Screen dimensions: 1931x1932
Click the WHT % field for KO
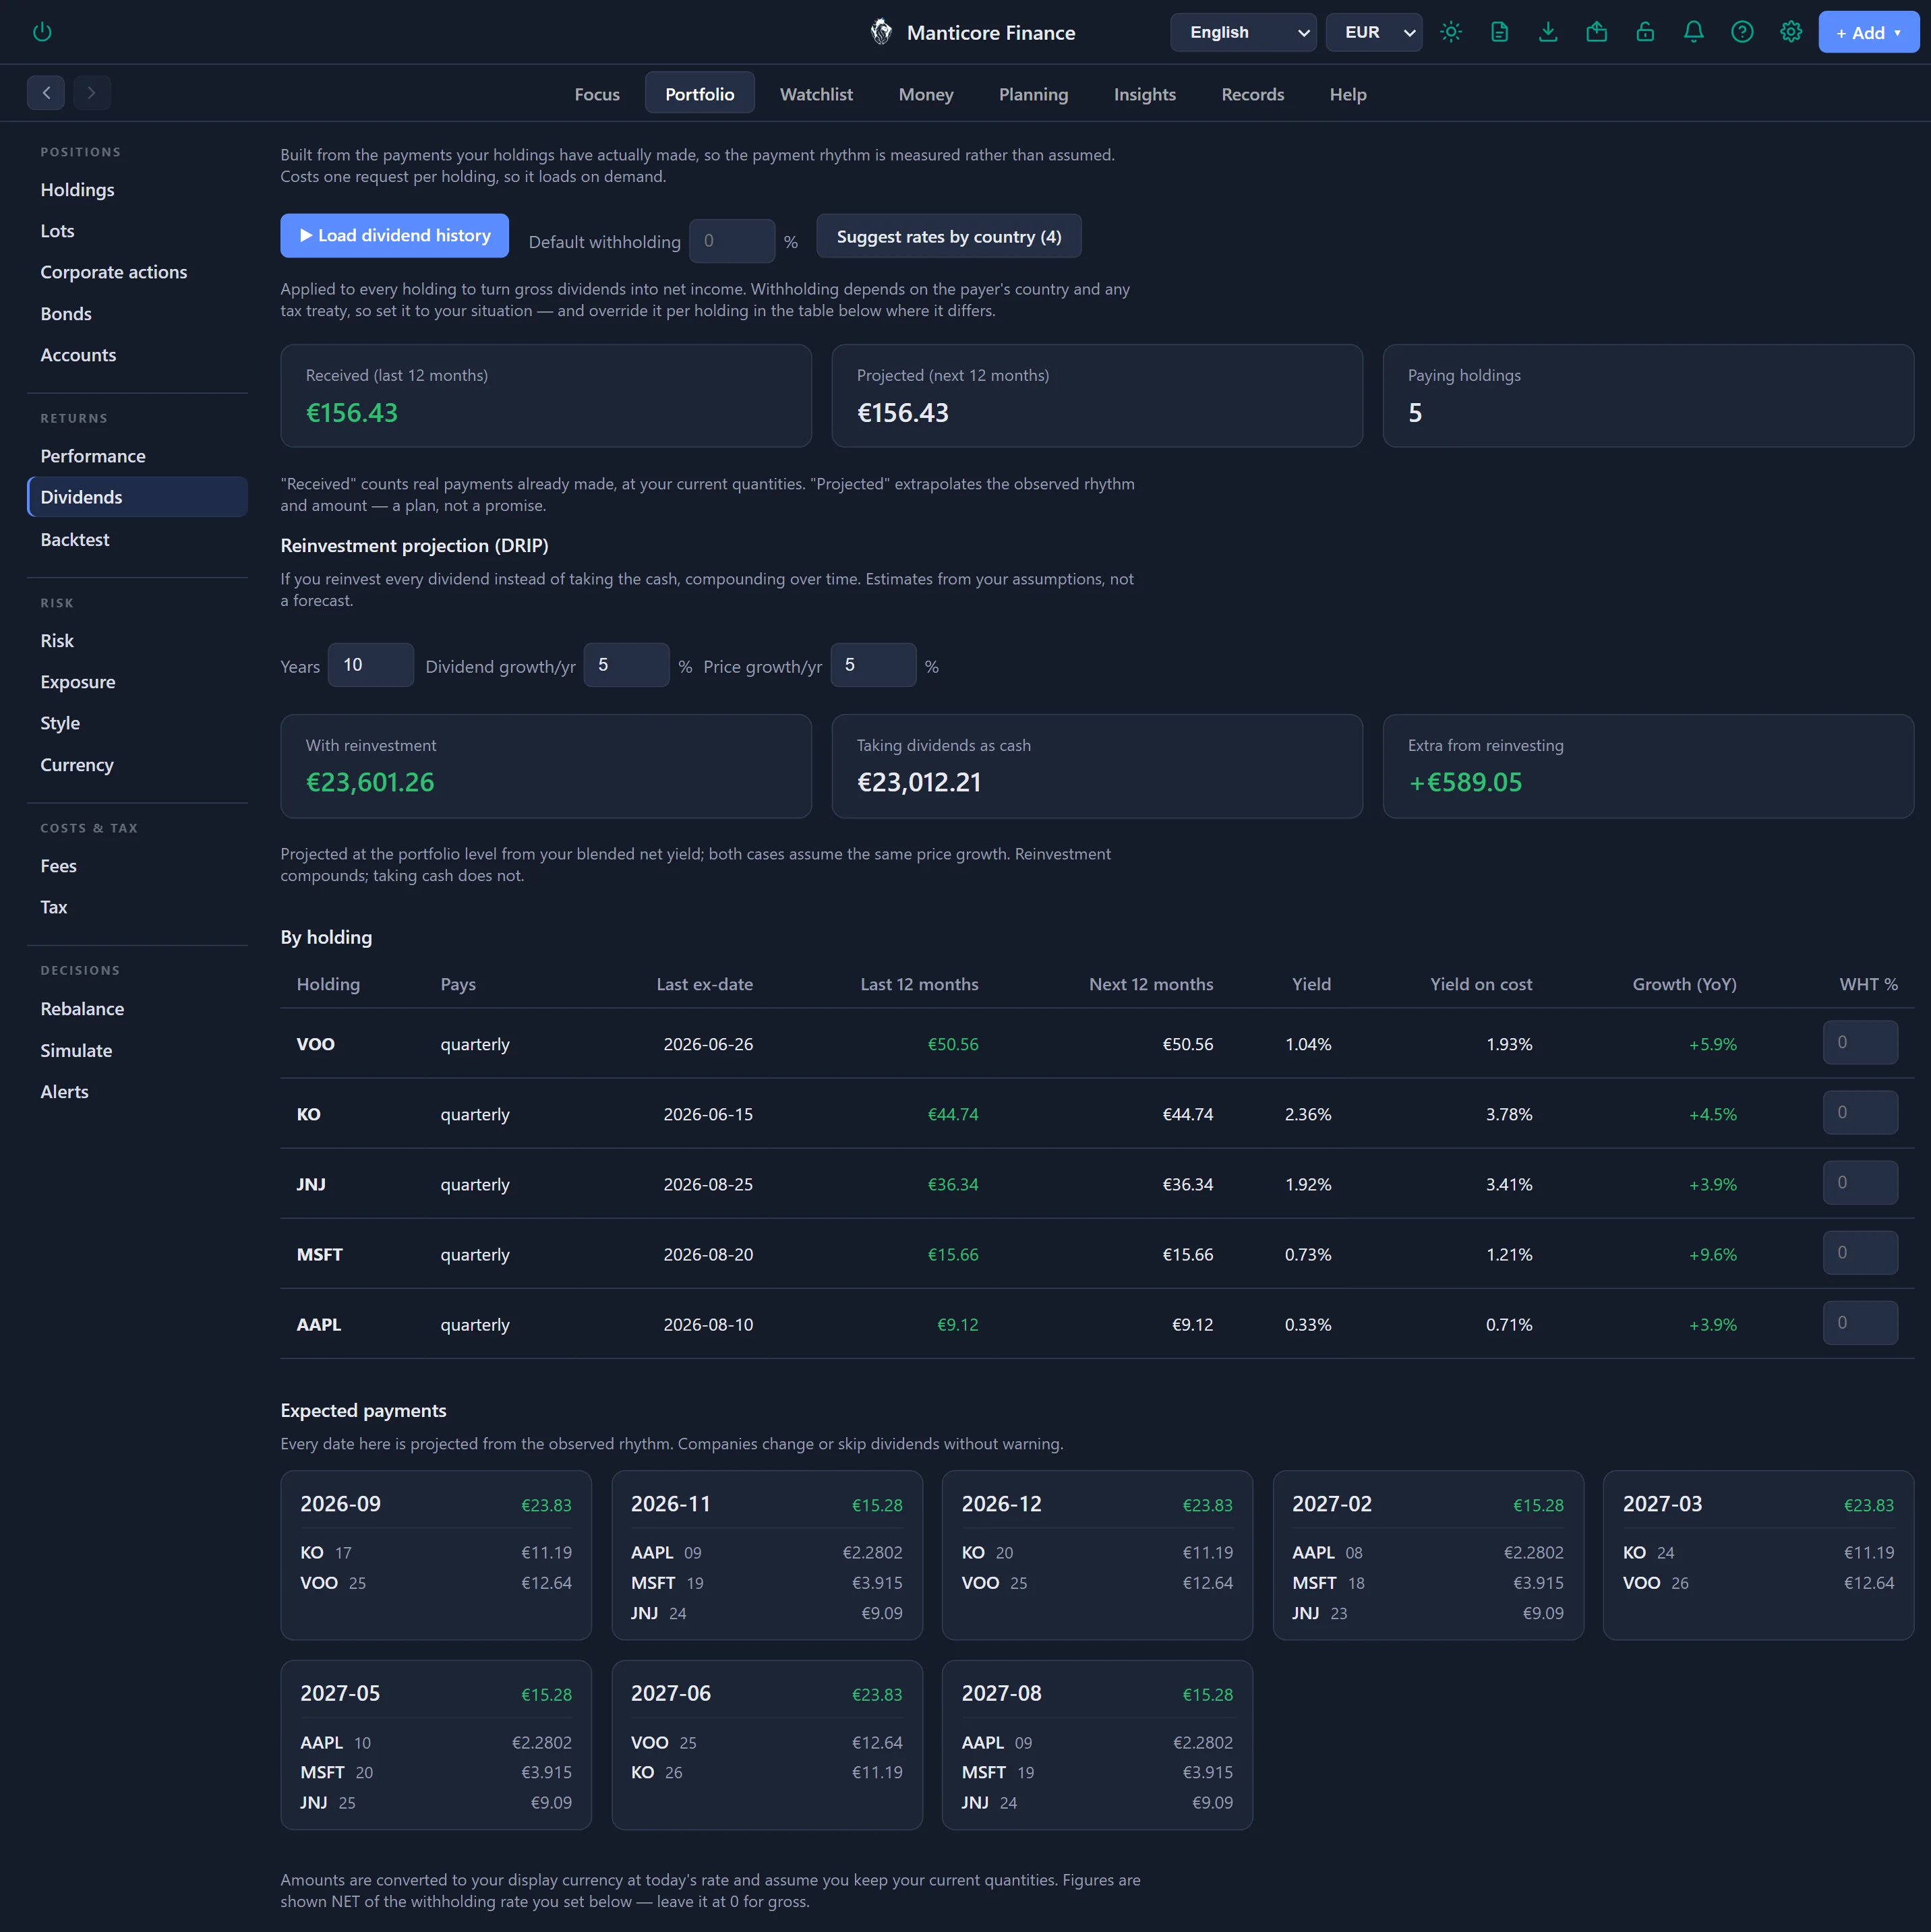pyautogui.click(x=1860, y=1113)
